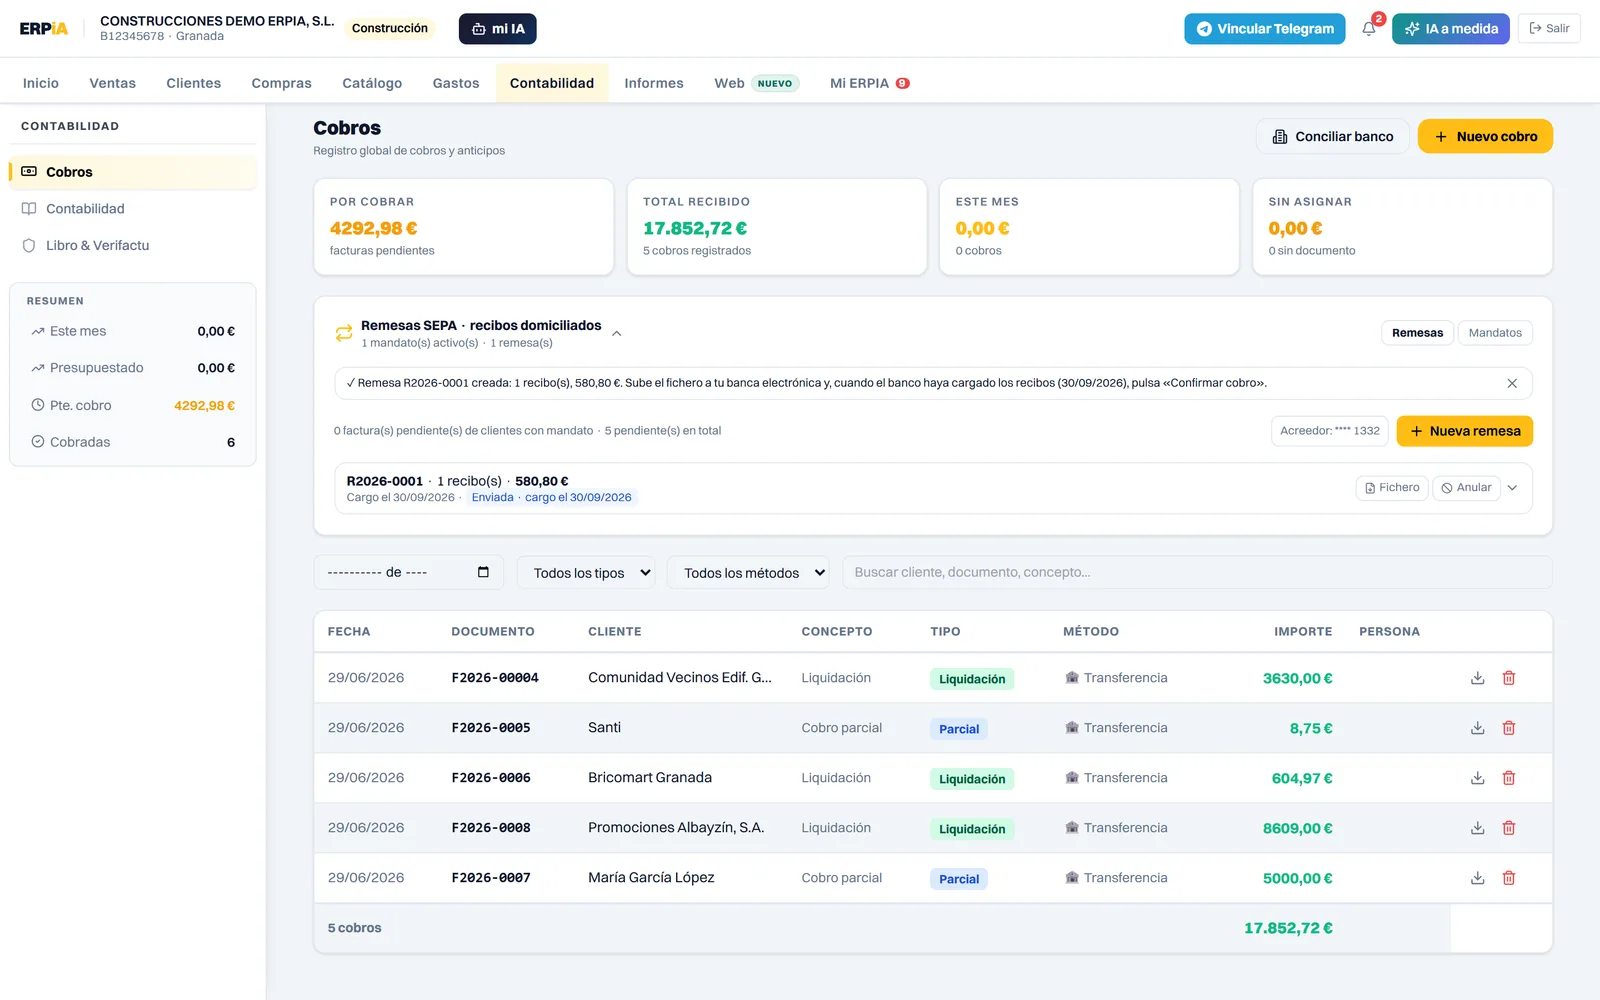This screenshot has height=1000, width=1600.
Task: Delete the Santi cobro row
Action: click(1509, 728)
